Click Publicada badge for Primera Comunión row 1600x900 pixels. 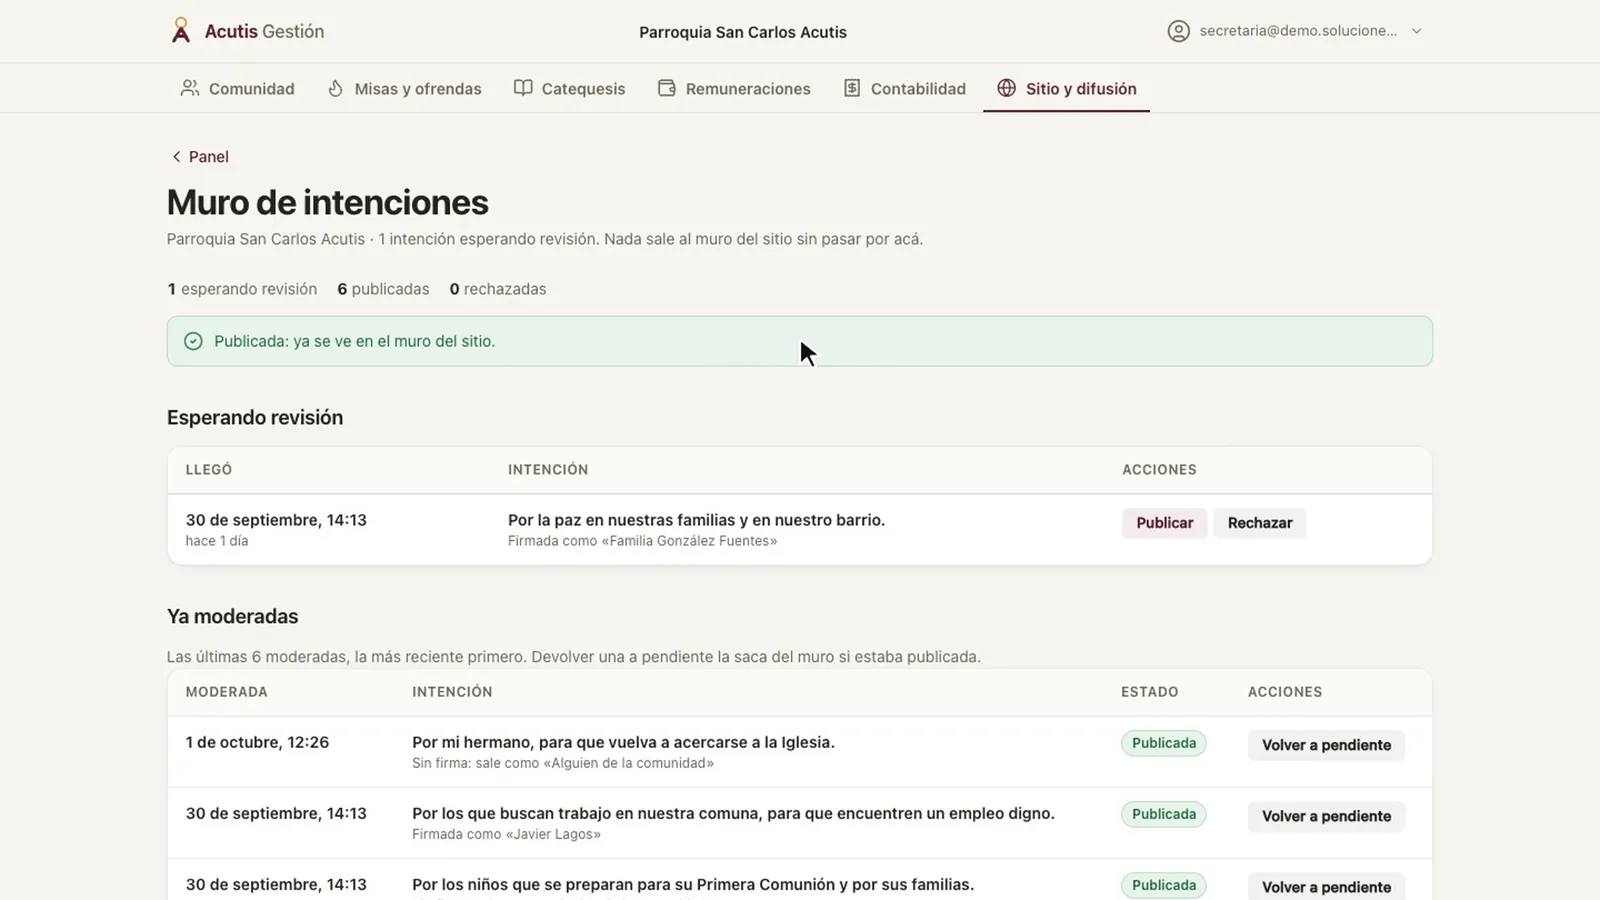pos(1164,885)
